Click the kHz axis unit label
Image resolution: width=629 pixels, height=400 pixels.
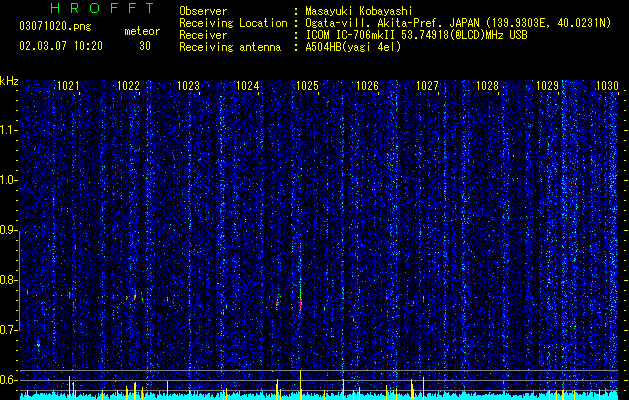coord(9,81)
